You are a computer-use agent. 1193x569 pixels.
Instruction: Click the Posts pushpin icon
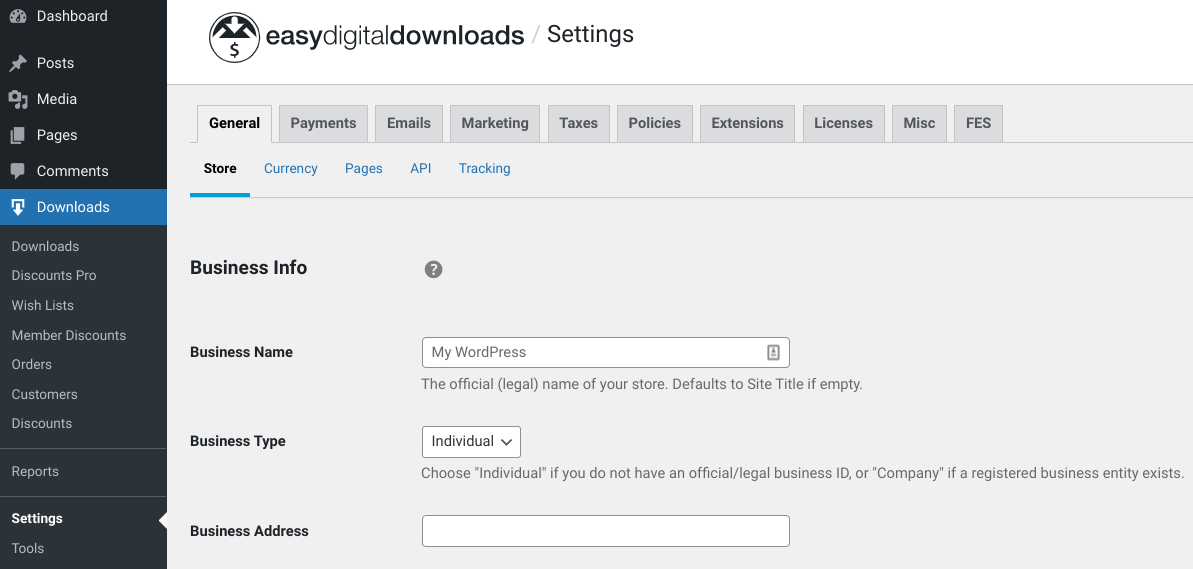17,63
